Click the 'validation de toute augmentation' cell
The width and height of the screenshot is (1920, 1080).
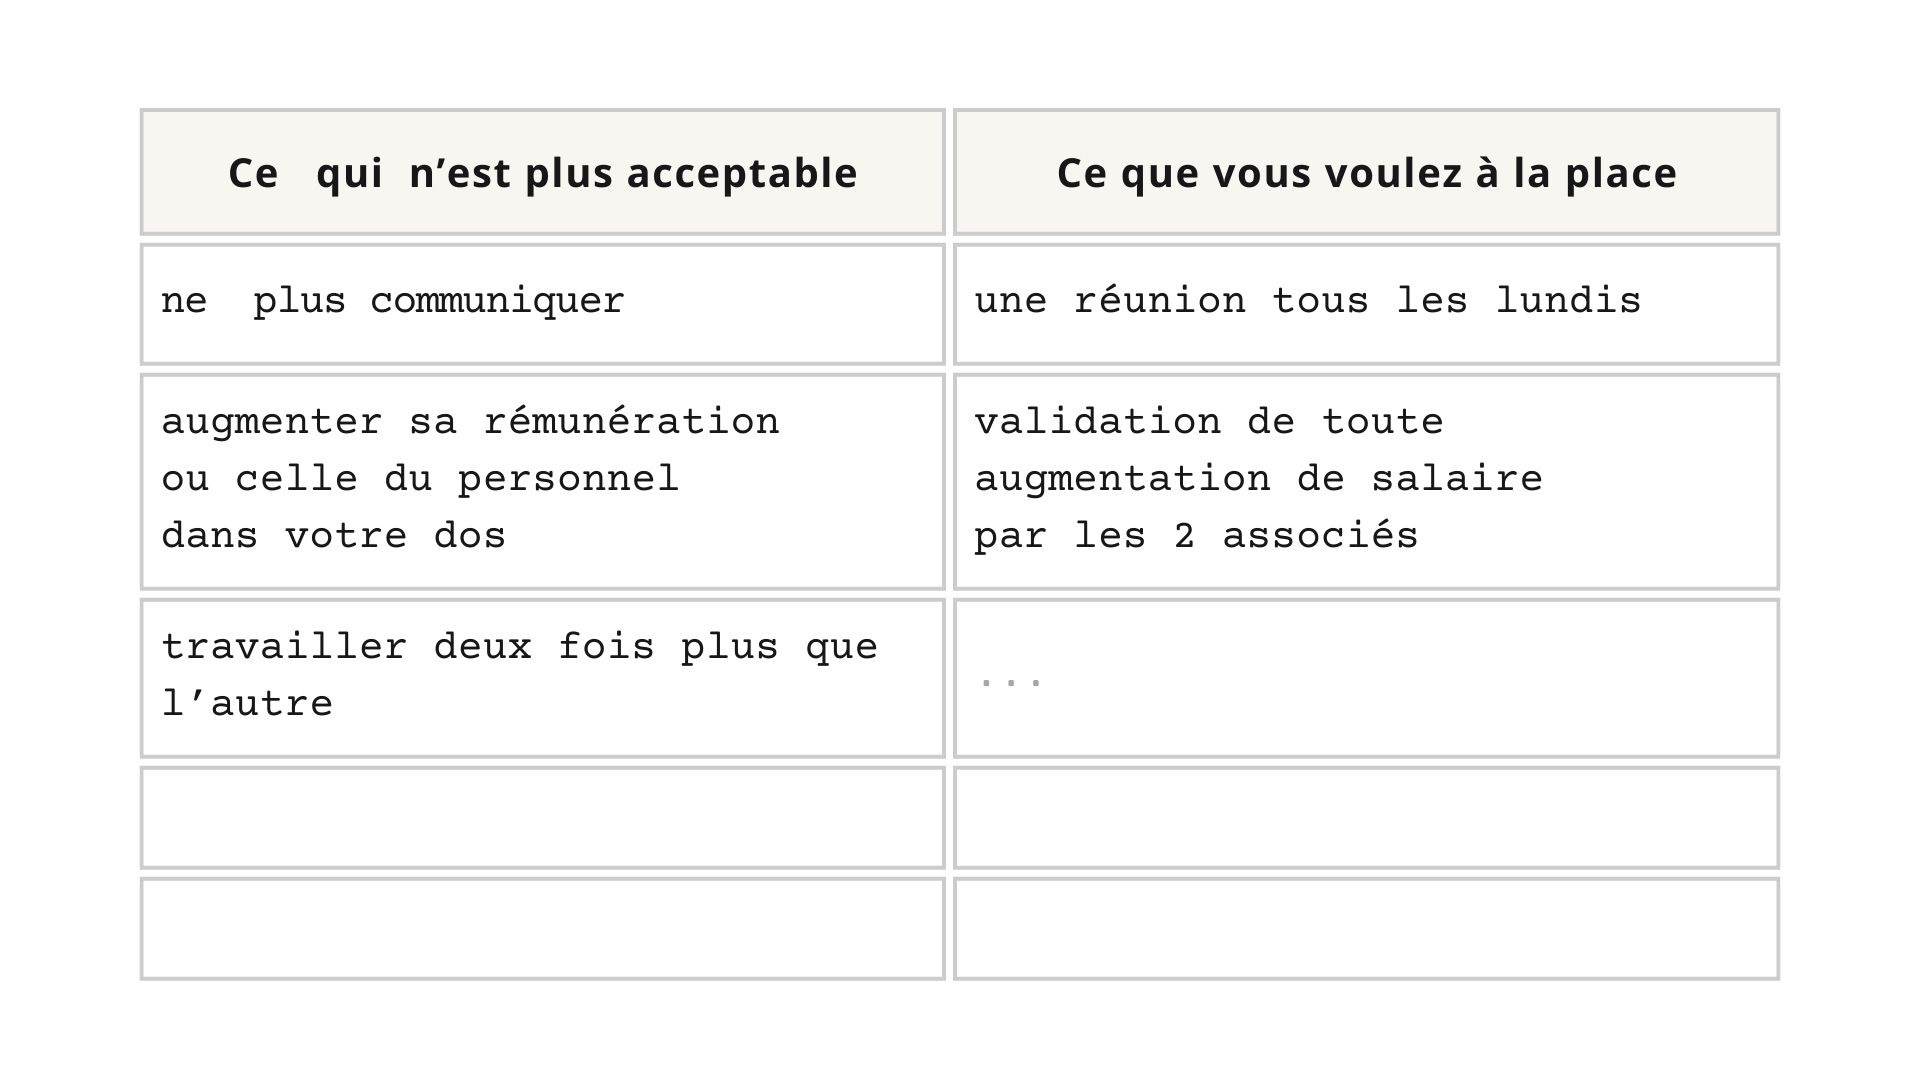pos(1366,482)
